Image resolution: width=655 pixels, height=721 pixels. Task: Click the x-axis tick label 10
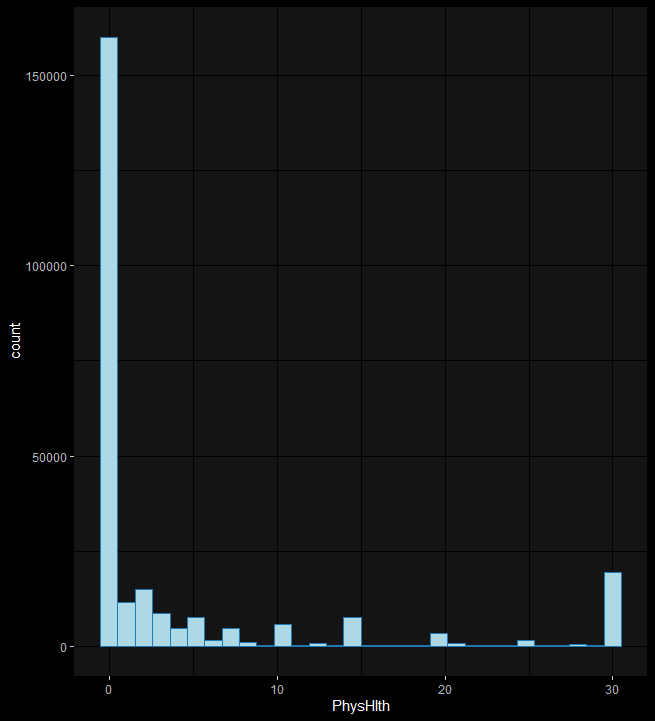pos(277,690)
